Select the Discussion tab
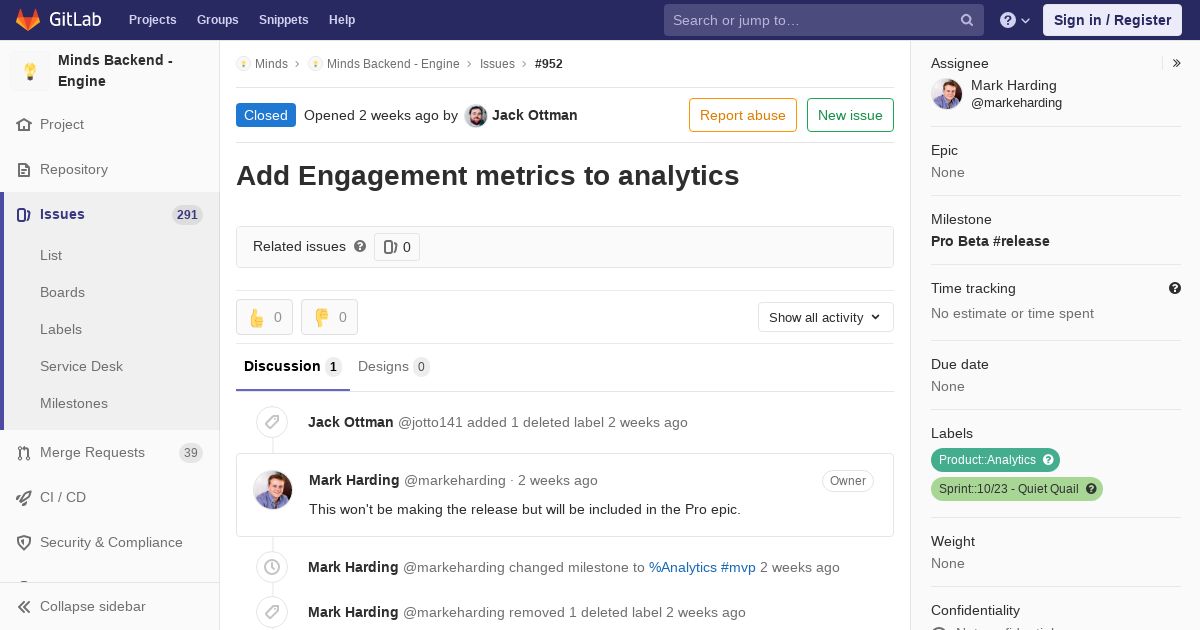Screen dimensions: 1200x630 292,366
